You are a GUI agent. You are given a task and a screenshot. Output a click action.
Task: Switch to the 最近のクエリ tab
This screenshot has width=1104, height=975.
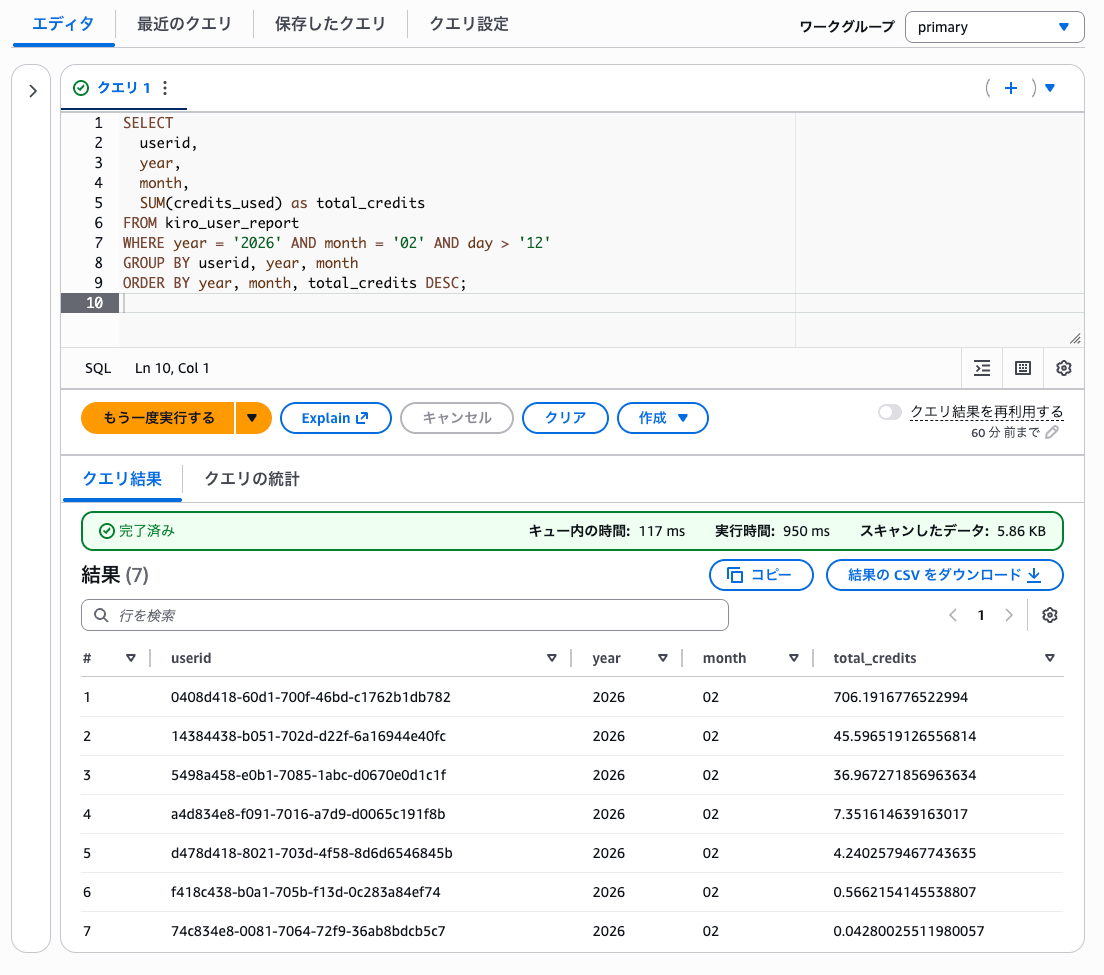point(184,24)
